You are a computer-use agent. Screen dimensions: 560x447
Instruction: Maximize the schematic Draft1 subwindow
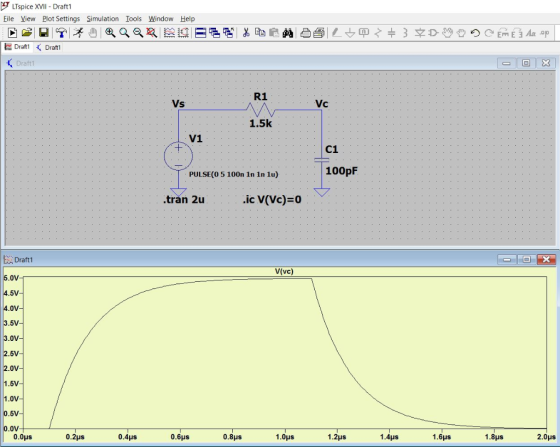click(x=526, y=63)
